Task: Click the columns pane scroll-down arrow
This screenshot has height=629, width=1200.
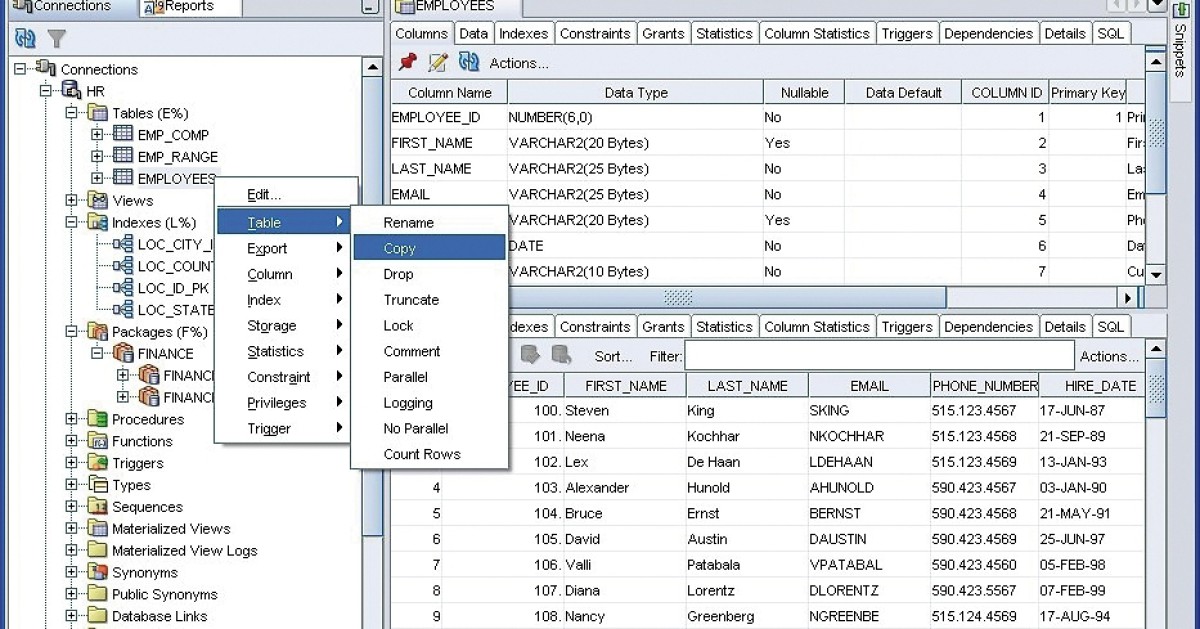Action: pyautogui.click(x=1156, y=274)
